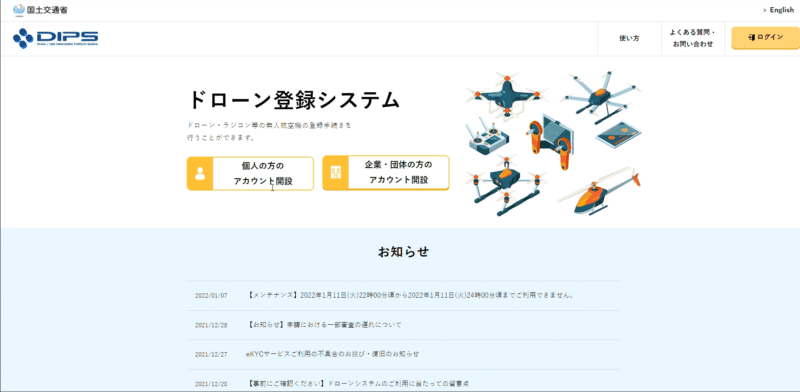Click the drones illustration image
Viewport: 800px width, 392px height.
point(554,143)
